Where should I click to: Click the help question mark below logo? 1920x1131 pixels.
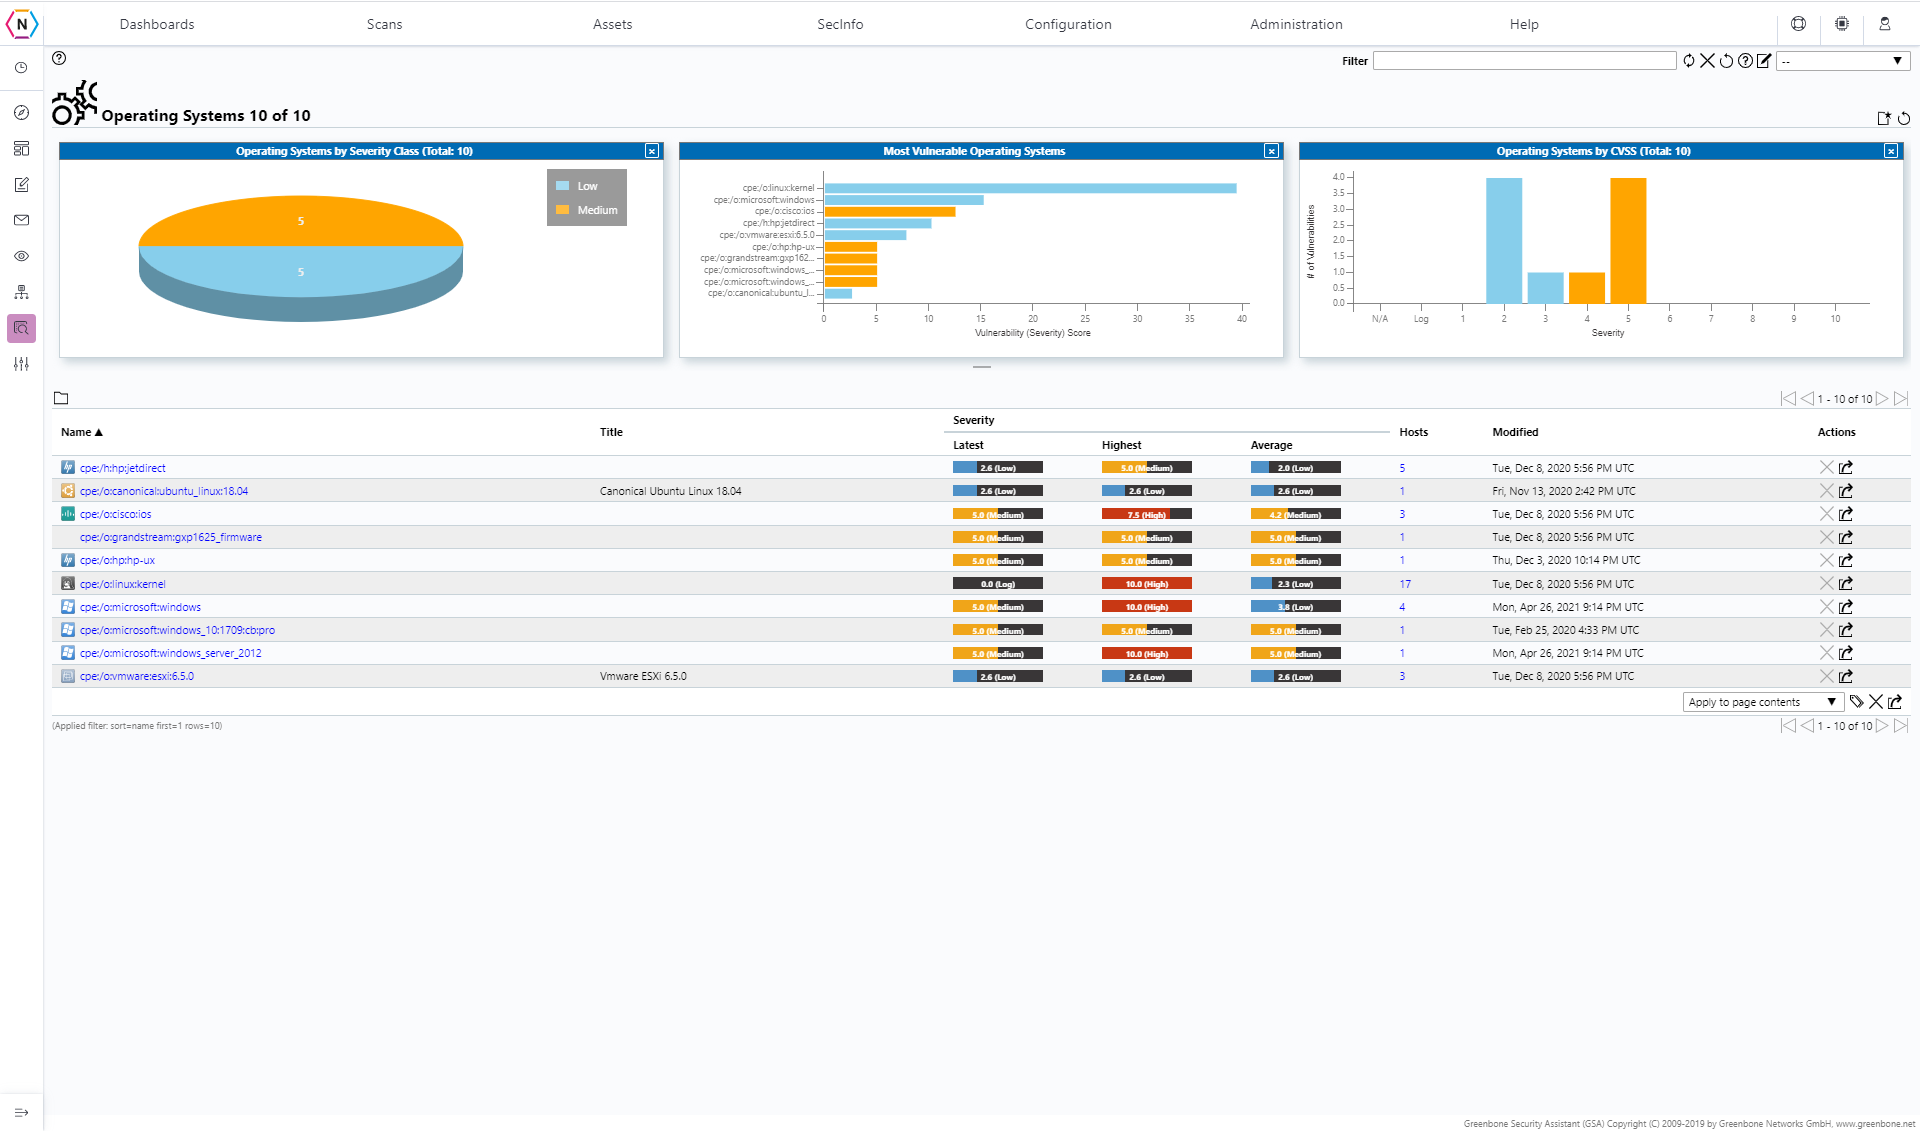[x=59, y=58]
